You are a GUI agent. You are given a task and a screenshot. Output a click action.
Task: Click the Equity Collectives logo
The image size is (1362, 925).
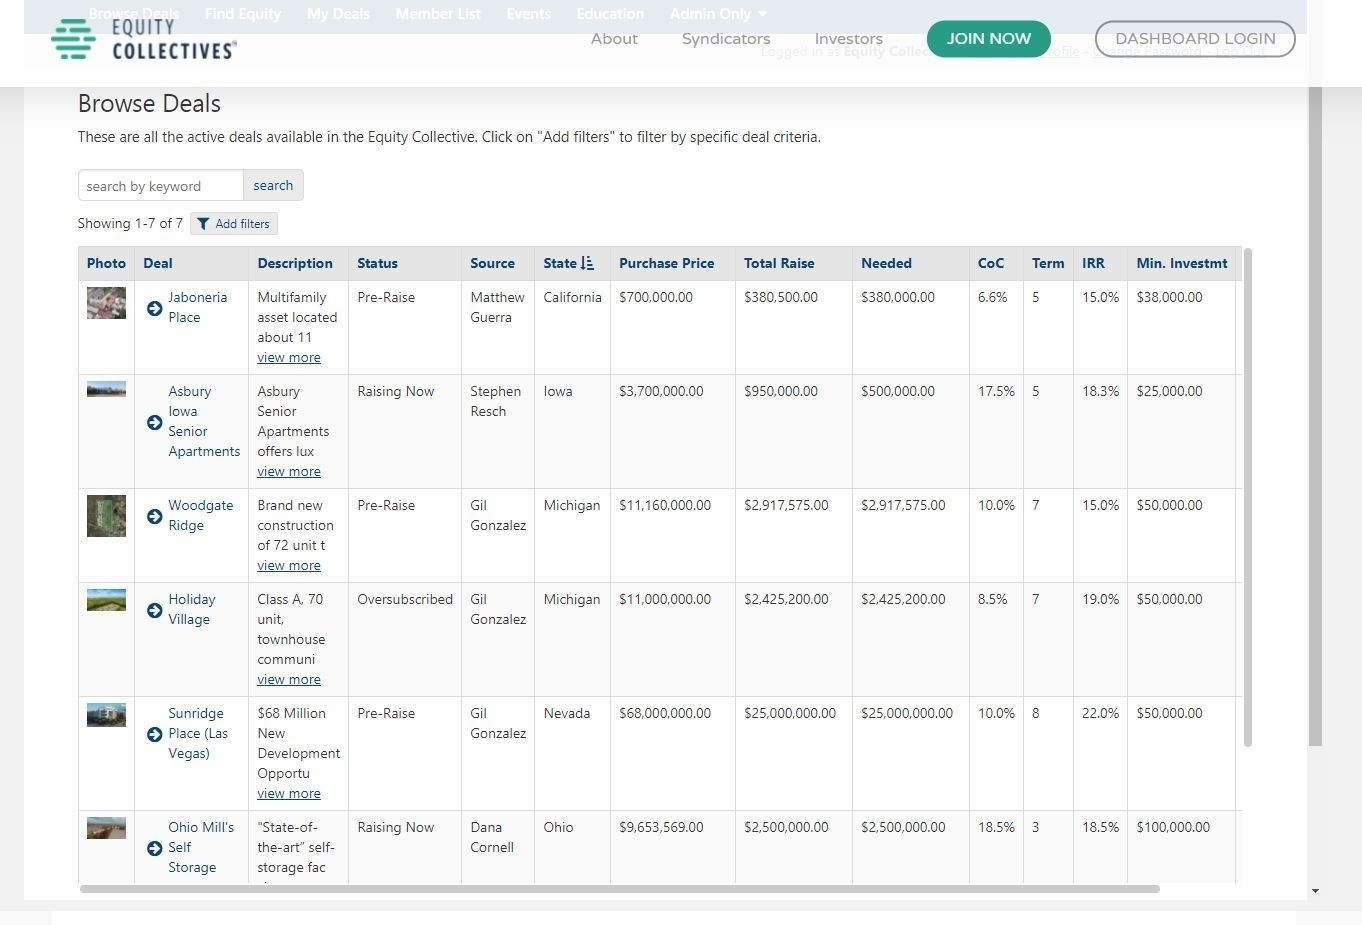[x=144, y=39]
